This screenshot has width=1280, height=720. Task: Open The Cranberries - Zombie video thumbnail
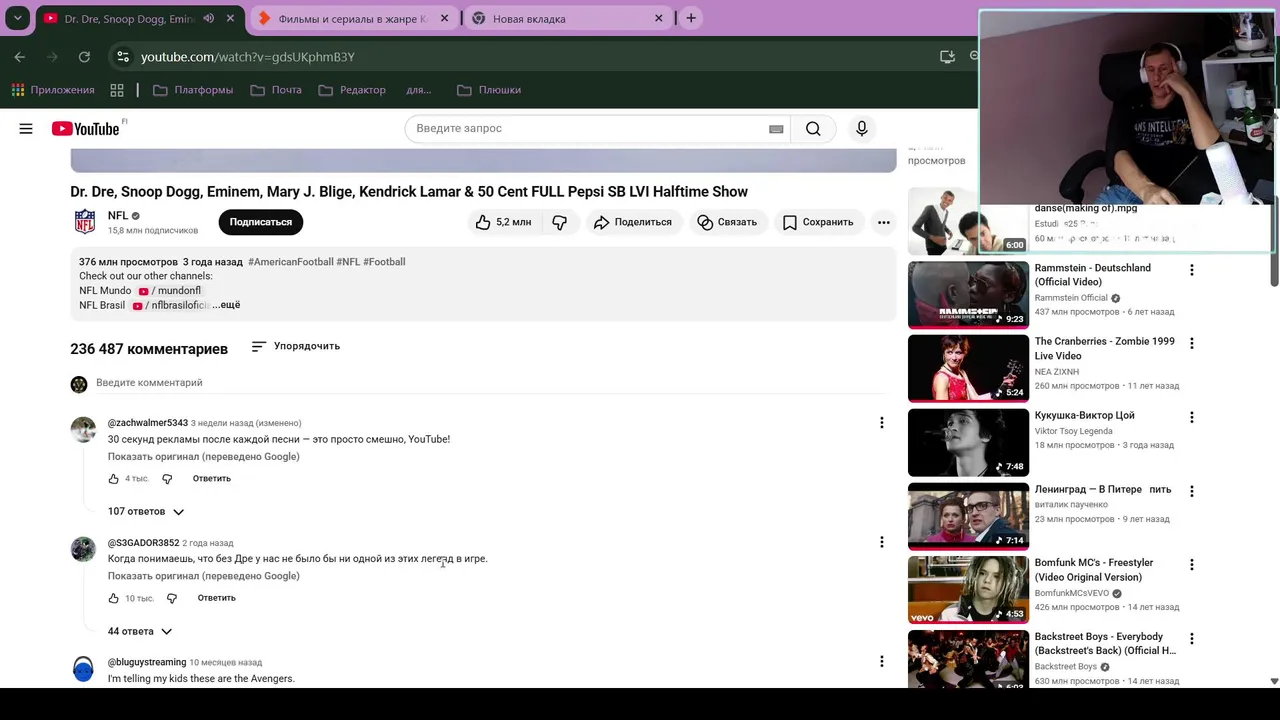click(x=968, y=368)
